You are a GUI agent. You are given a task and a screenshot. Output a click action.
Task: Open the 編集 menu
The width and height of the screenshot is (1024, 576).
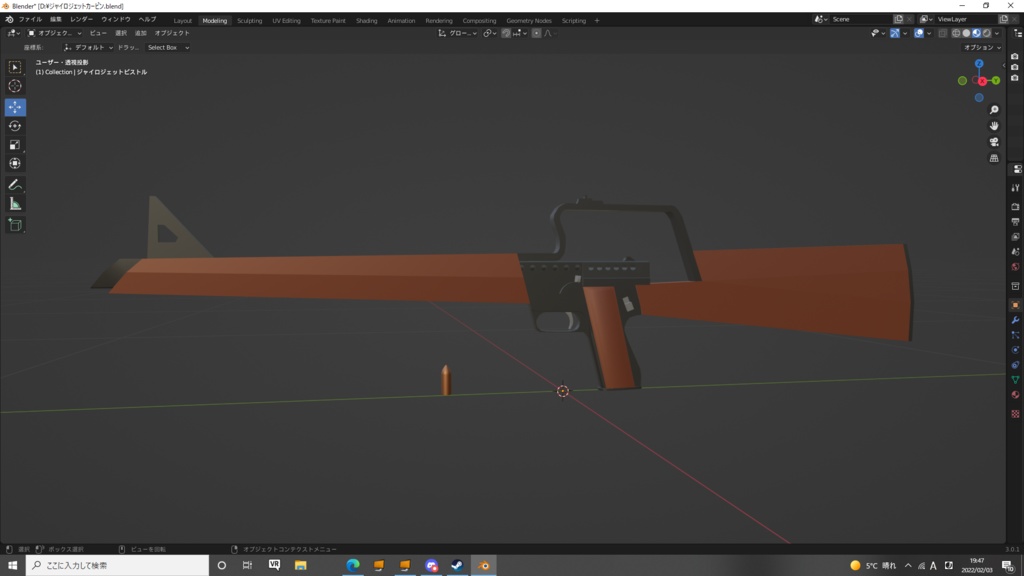(x=56, y=20)
